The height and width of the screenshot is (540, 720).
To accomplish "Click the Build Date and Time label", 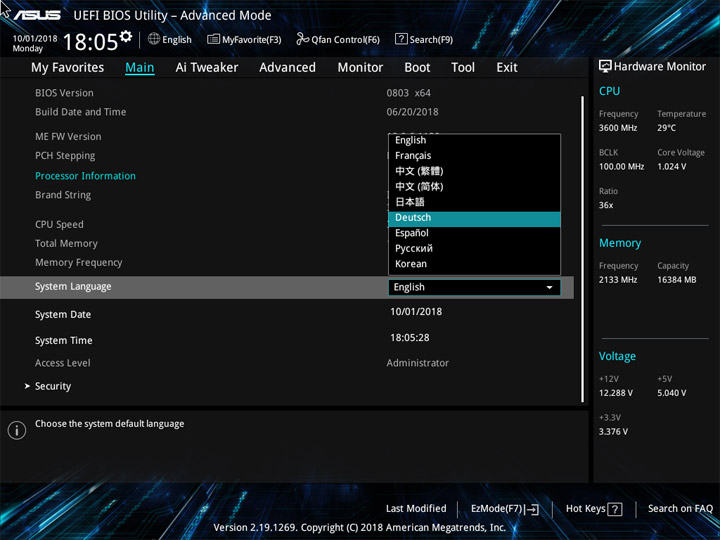I will click(x=80, y=112).
